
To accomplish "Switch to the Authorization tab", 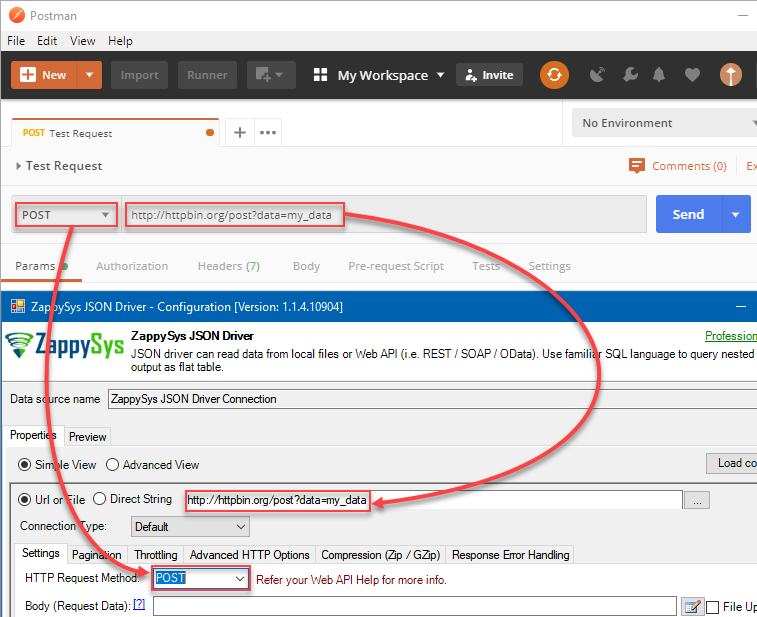I will [132, 266].
